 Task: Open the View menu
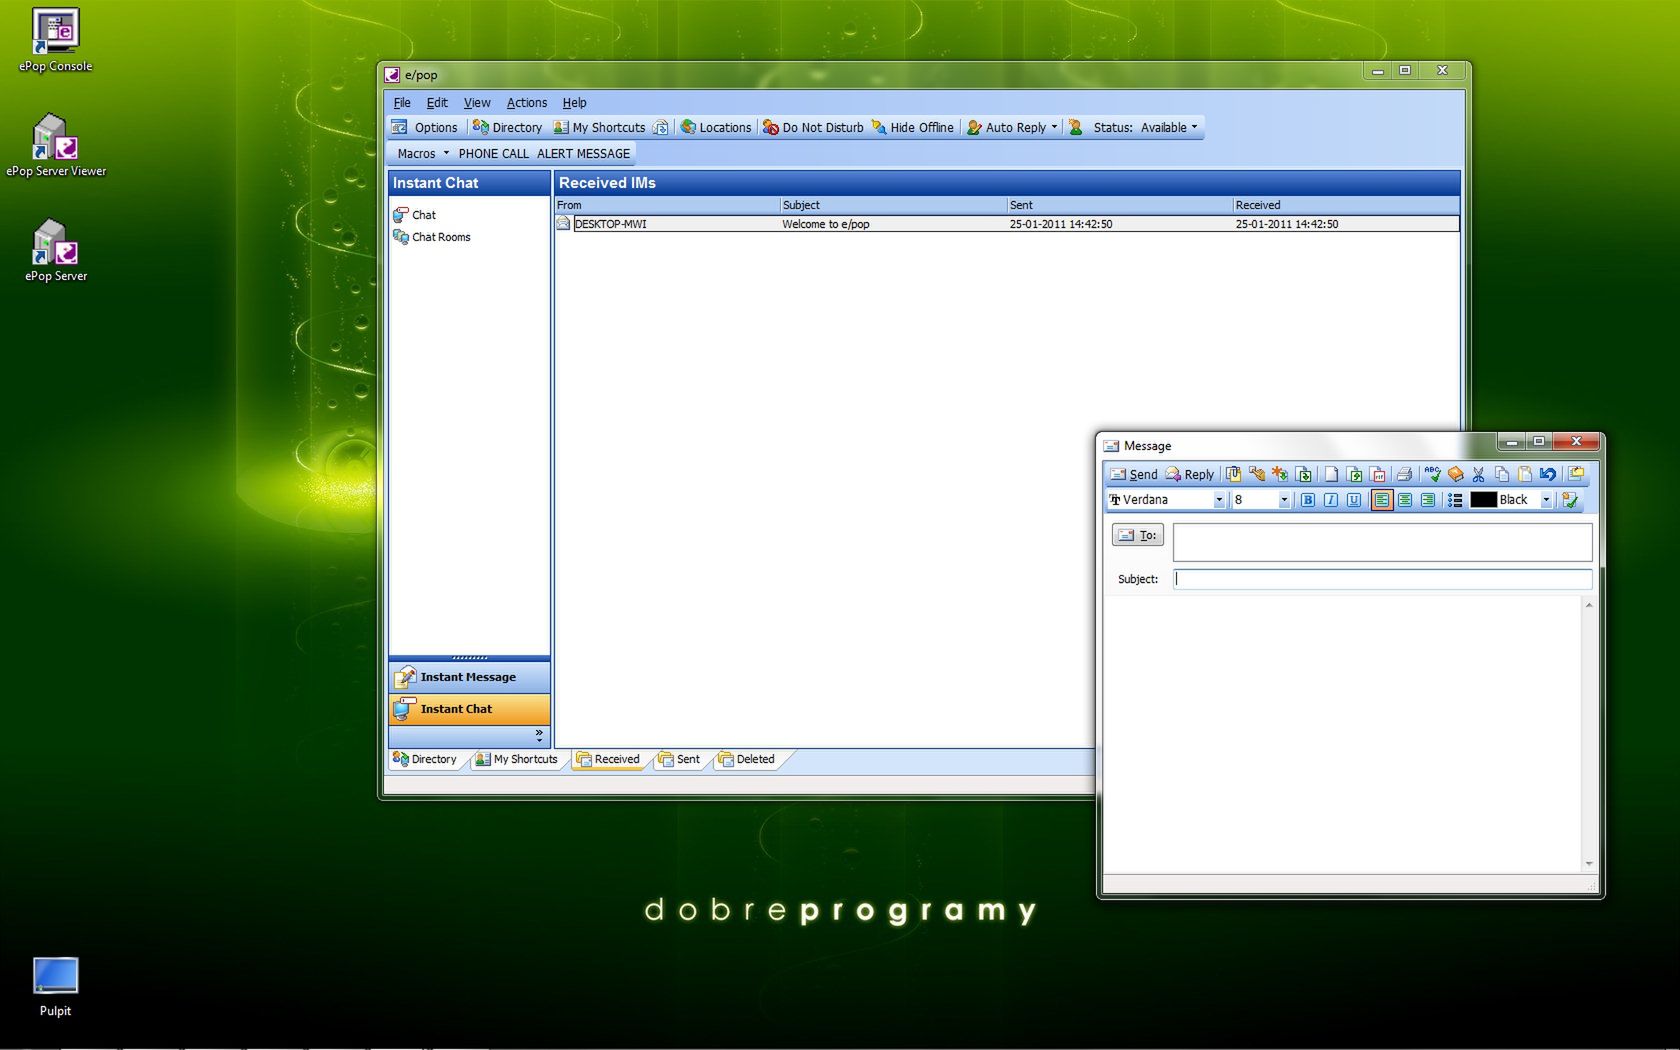click(x=477, y=102)
